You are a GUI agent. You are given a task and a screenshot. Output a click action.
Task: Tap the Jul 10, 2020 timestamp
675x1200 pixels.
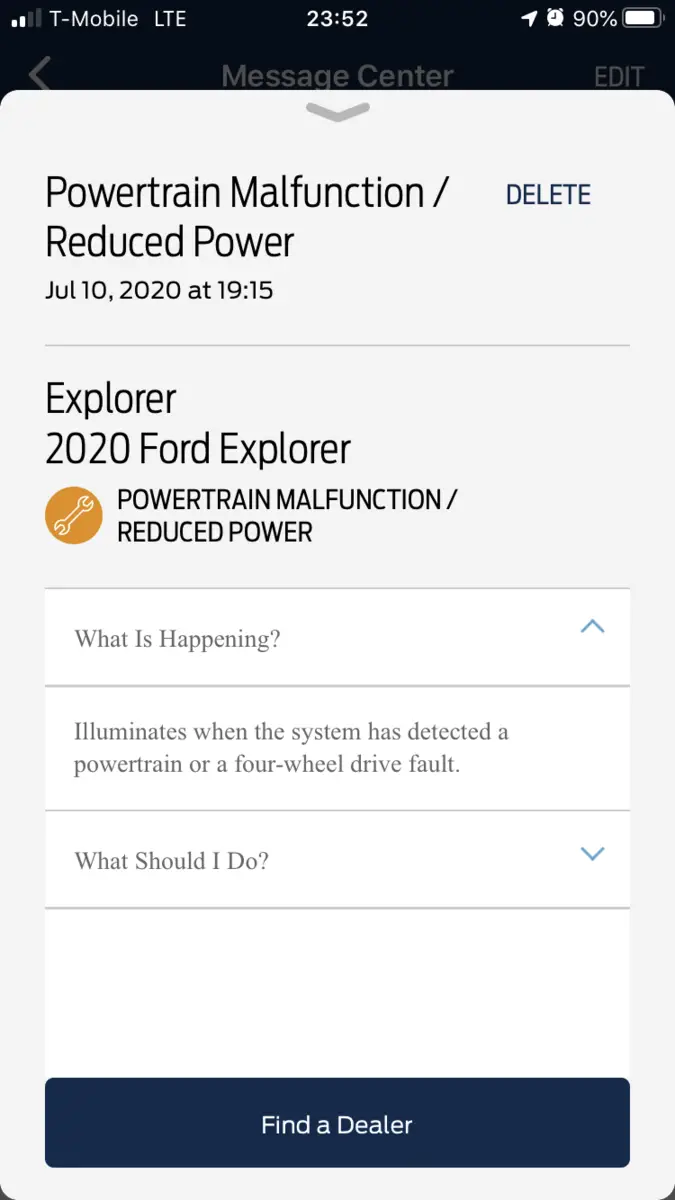click(159, 291)
